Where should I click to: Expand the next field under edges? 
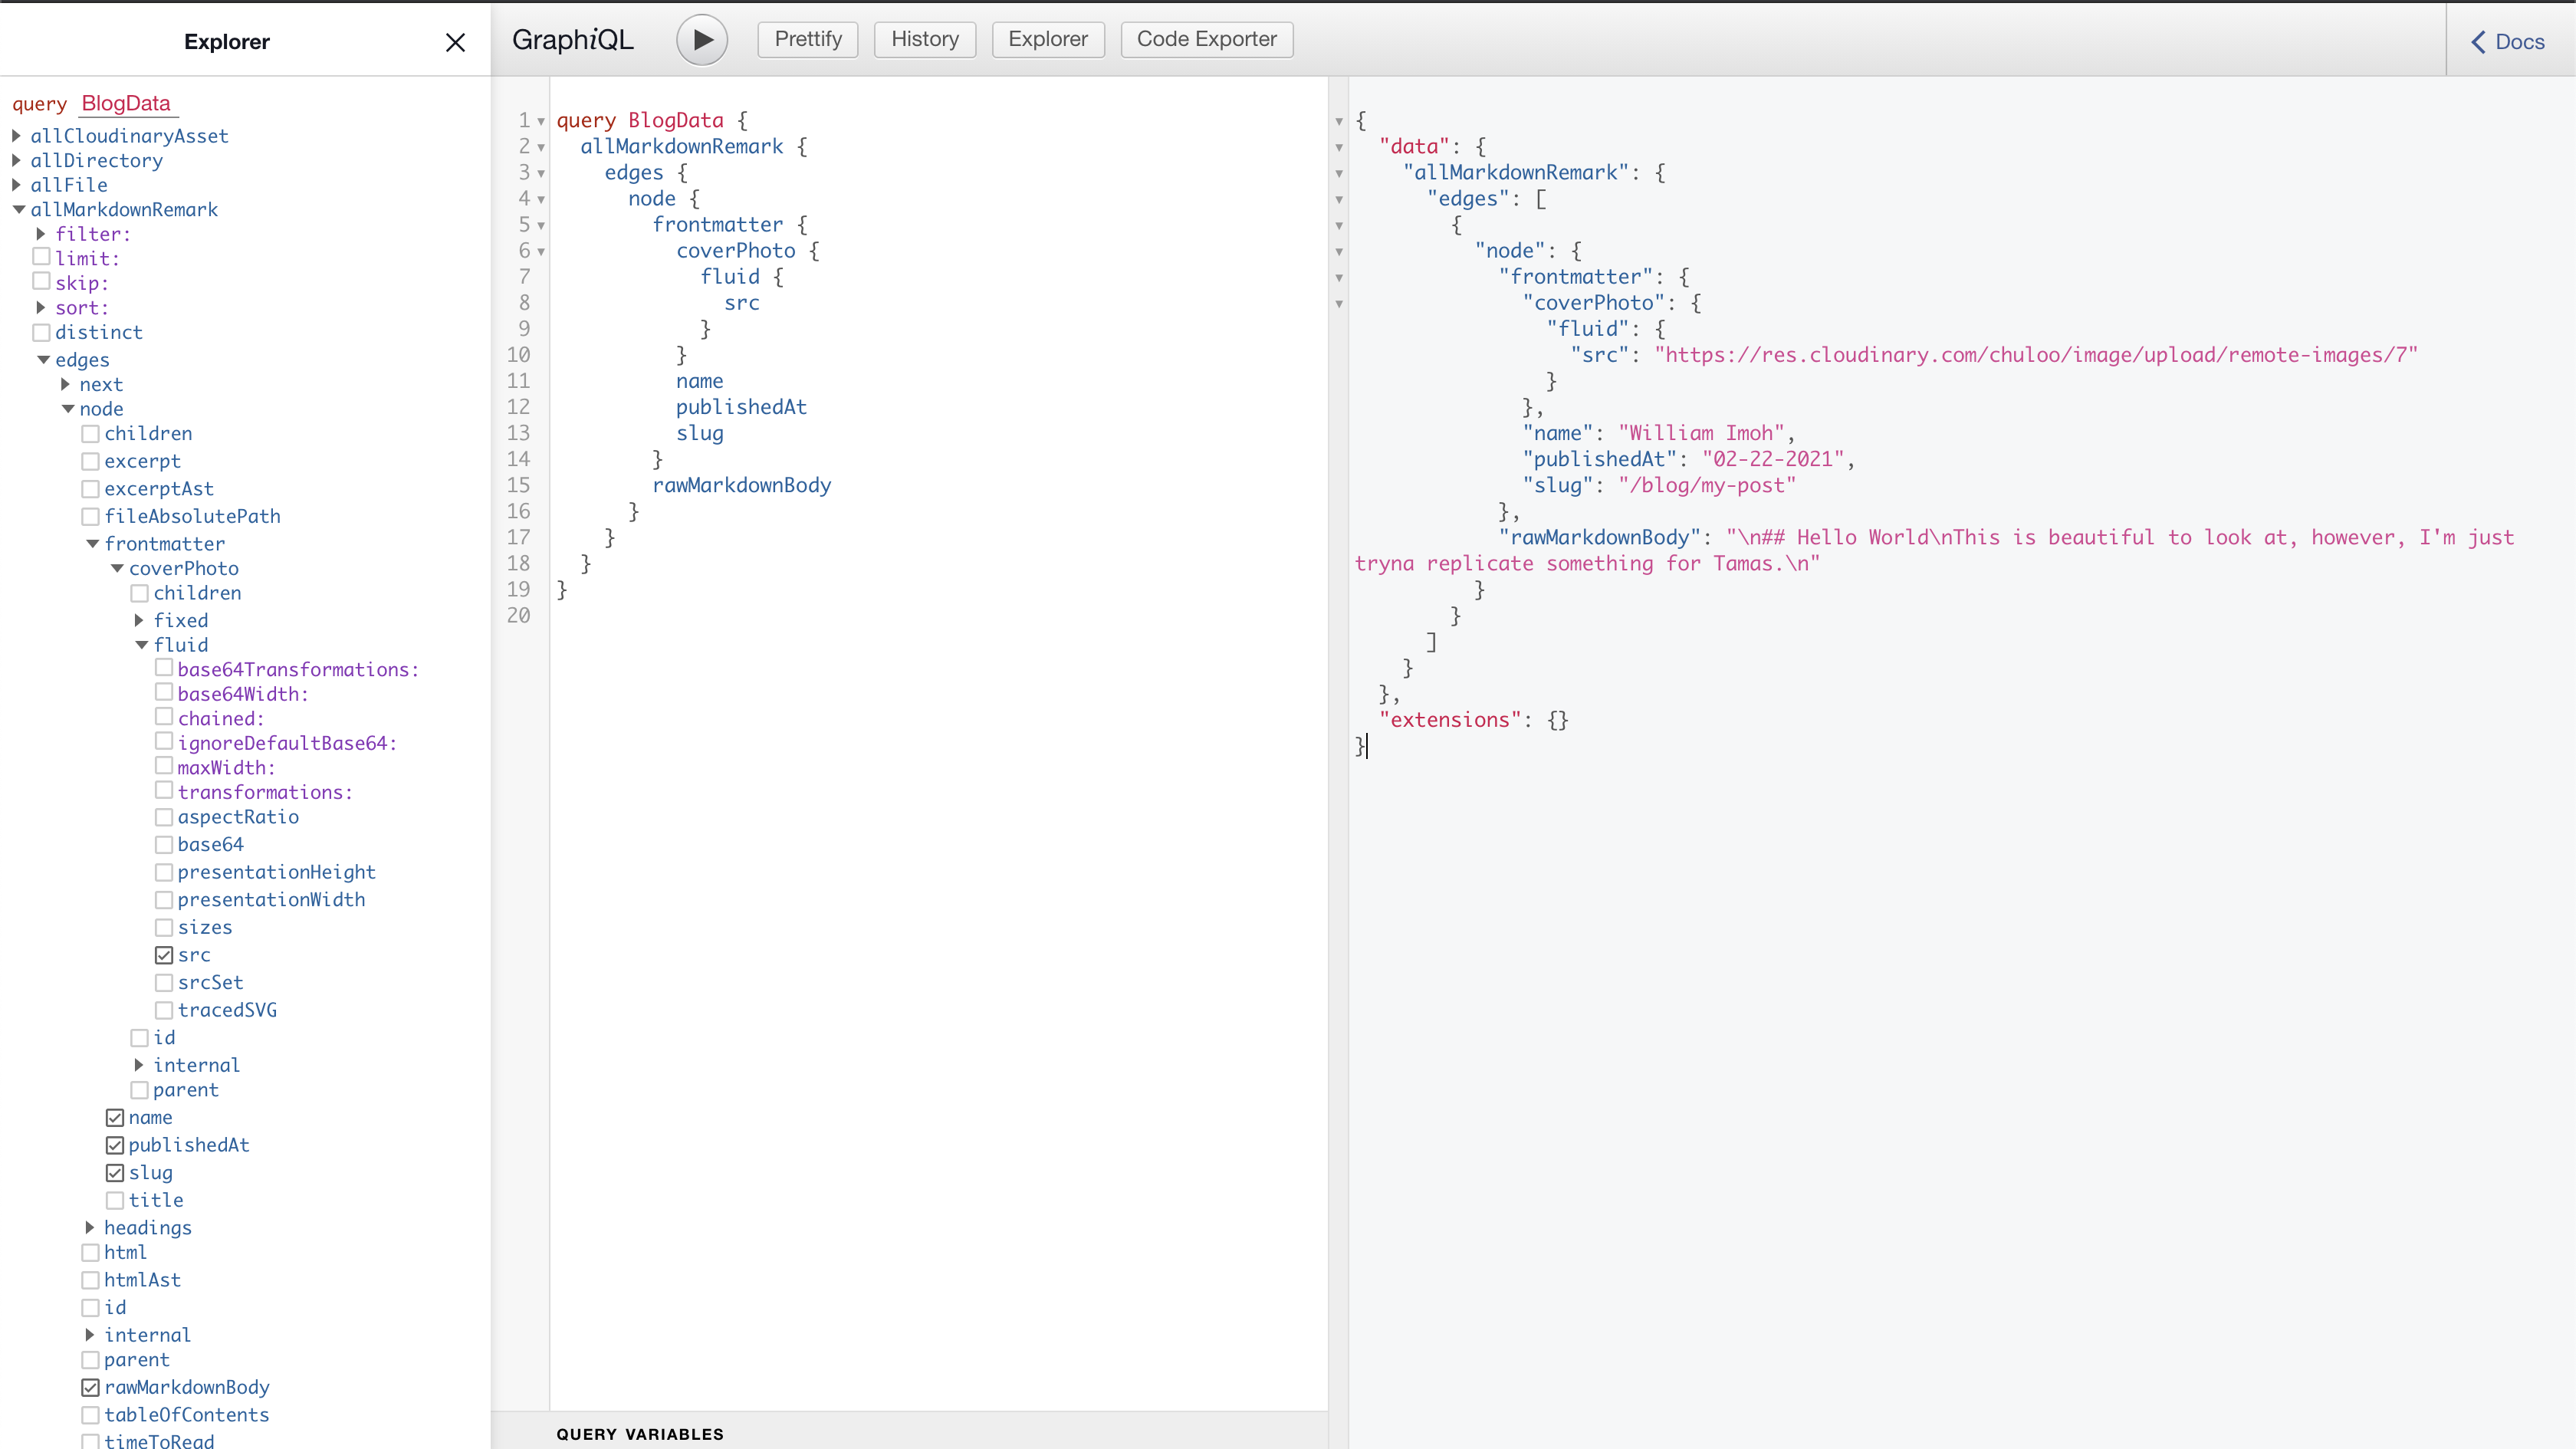[x=66, y=384]
